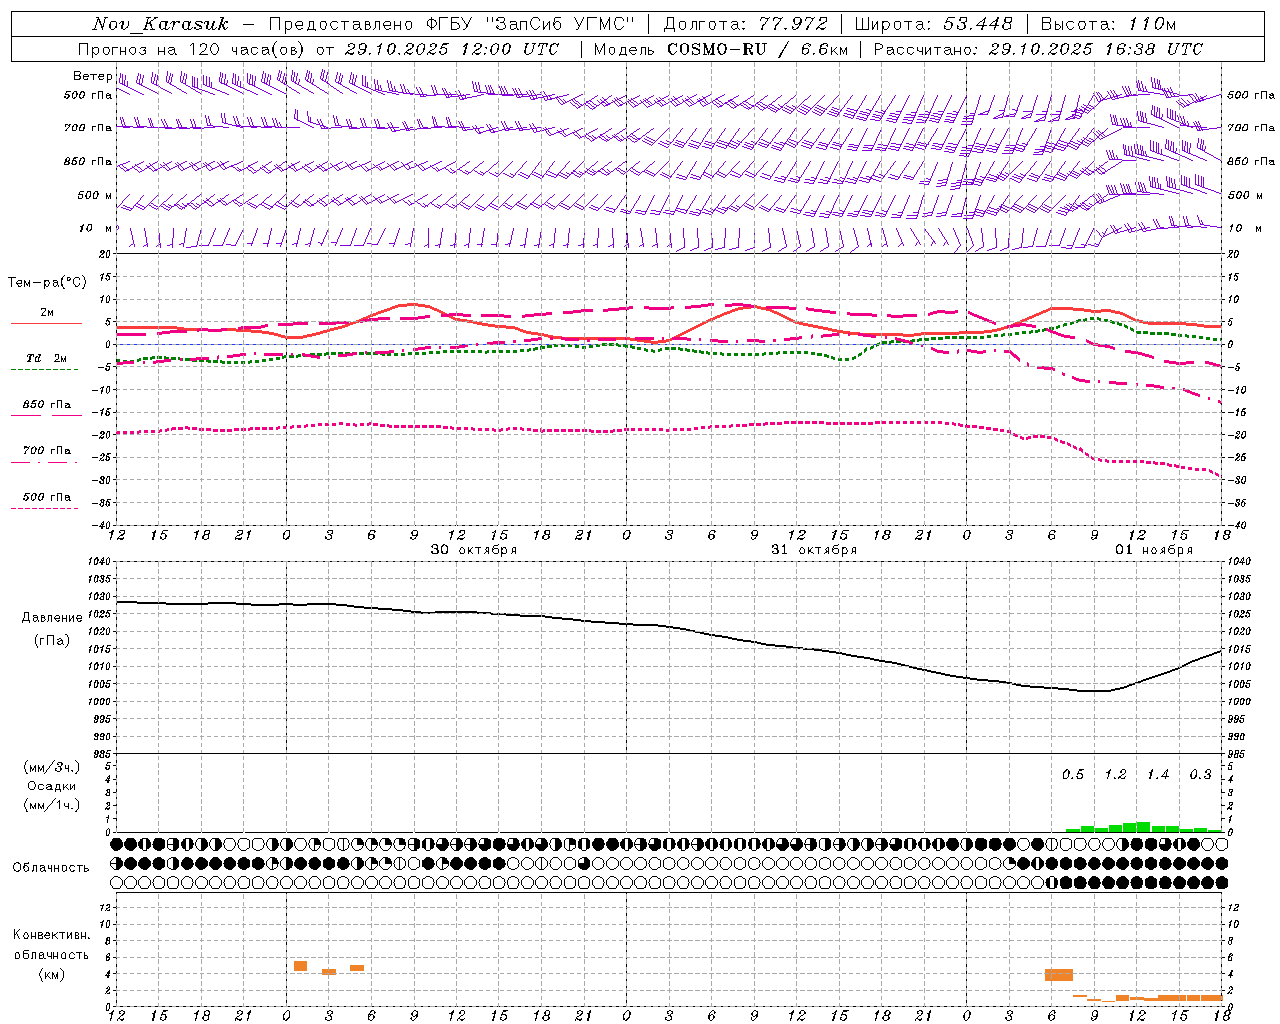Image resolution: width=1280 pixels, height=1024 pixels.
Task: Click the 'Модель COSMO-RU / 6.6км' text
Action: point(720,49)
